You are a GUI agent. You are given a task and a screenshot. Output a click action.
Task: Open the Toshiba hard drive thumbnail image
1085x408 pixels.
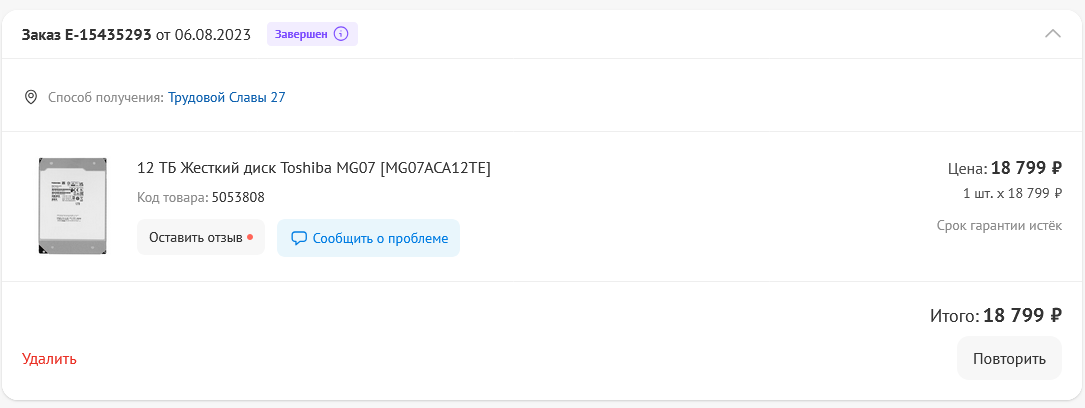click(73, 205)
